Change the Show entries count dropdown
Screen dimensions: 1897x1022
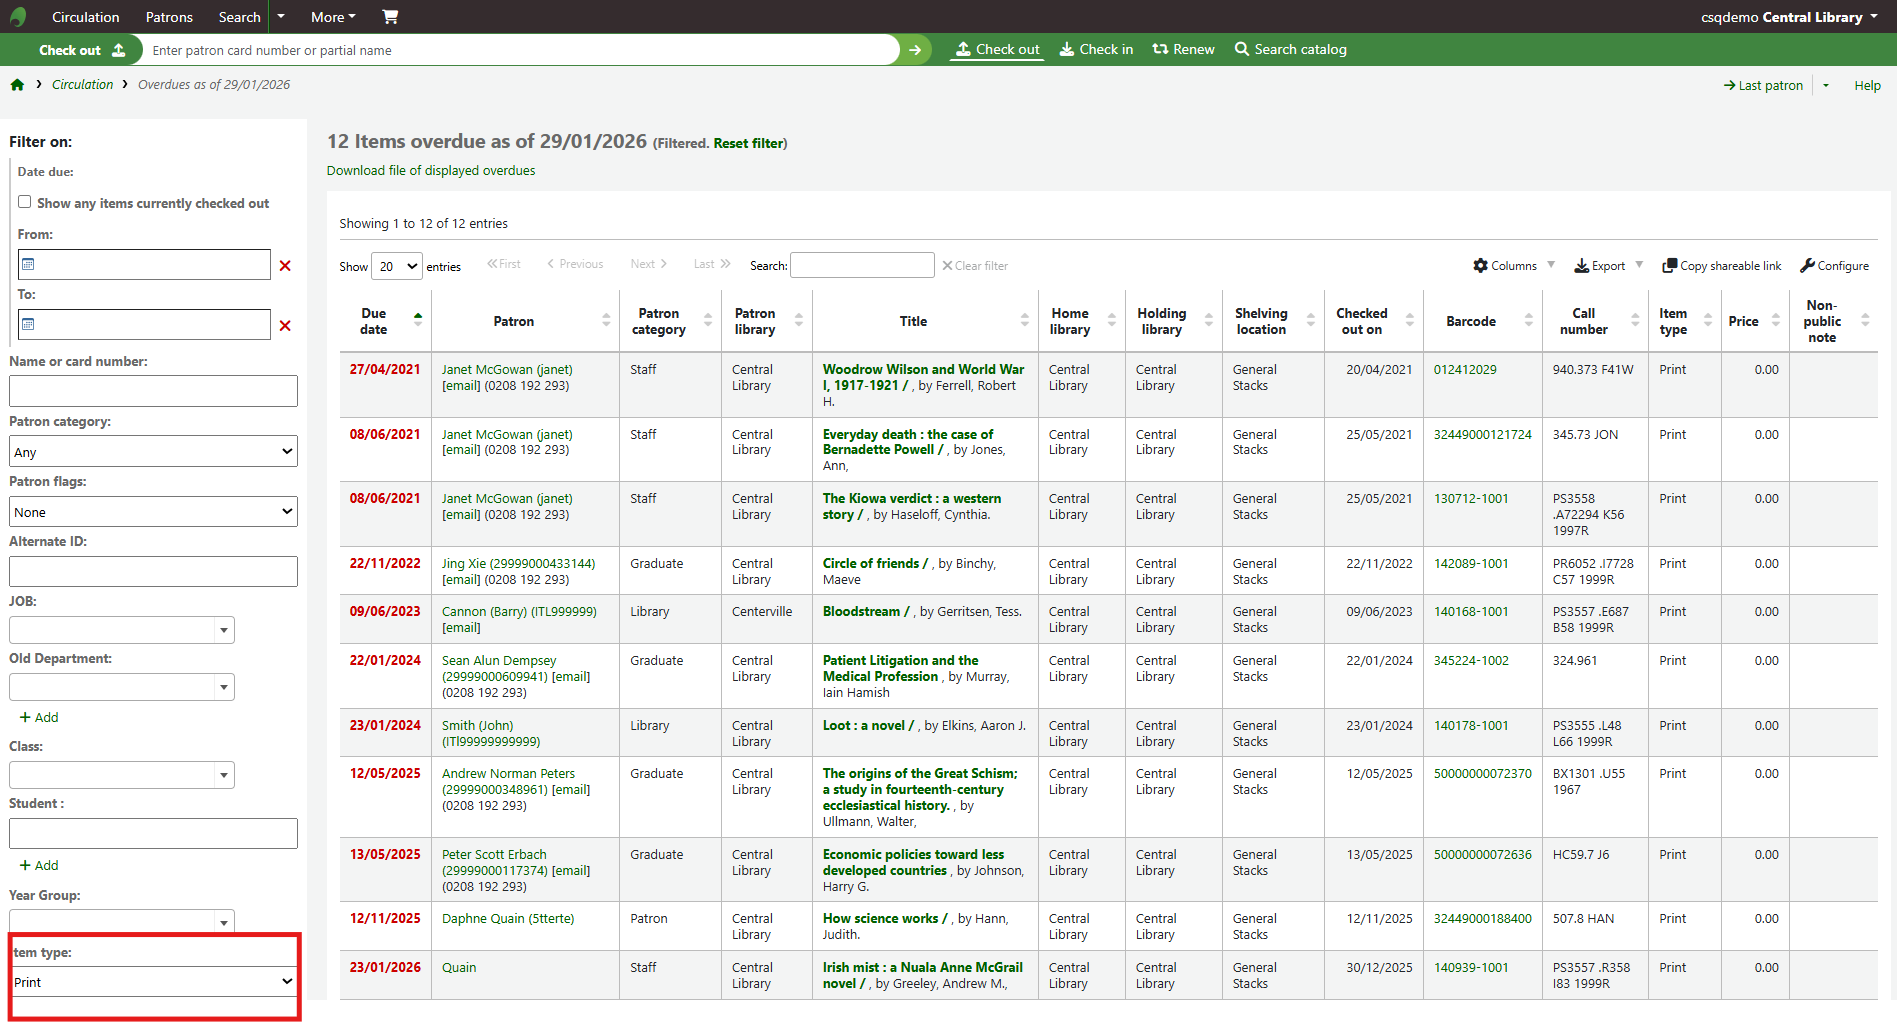396,267
